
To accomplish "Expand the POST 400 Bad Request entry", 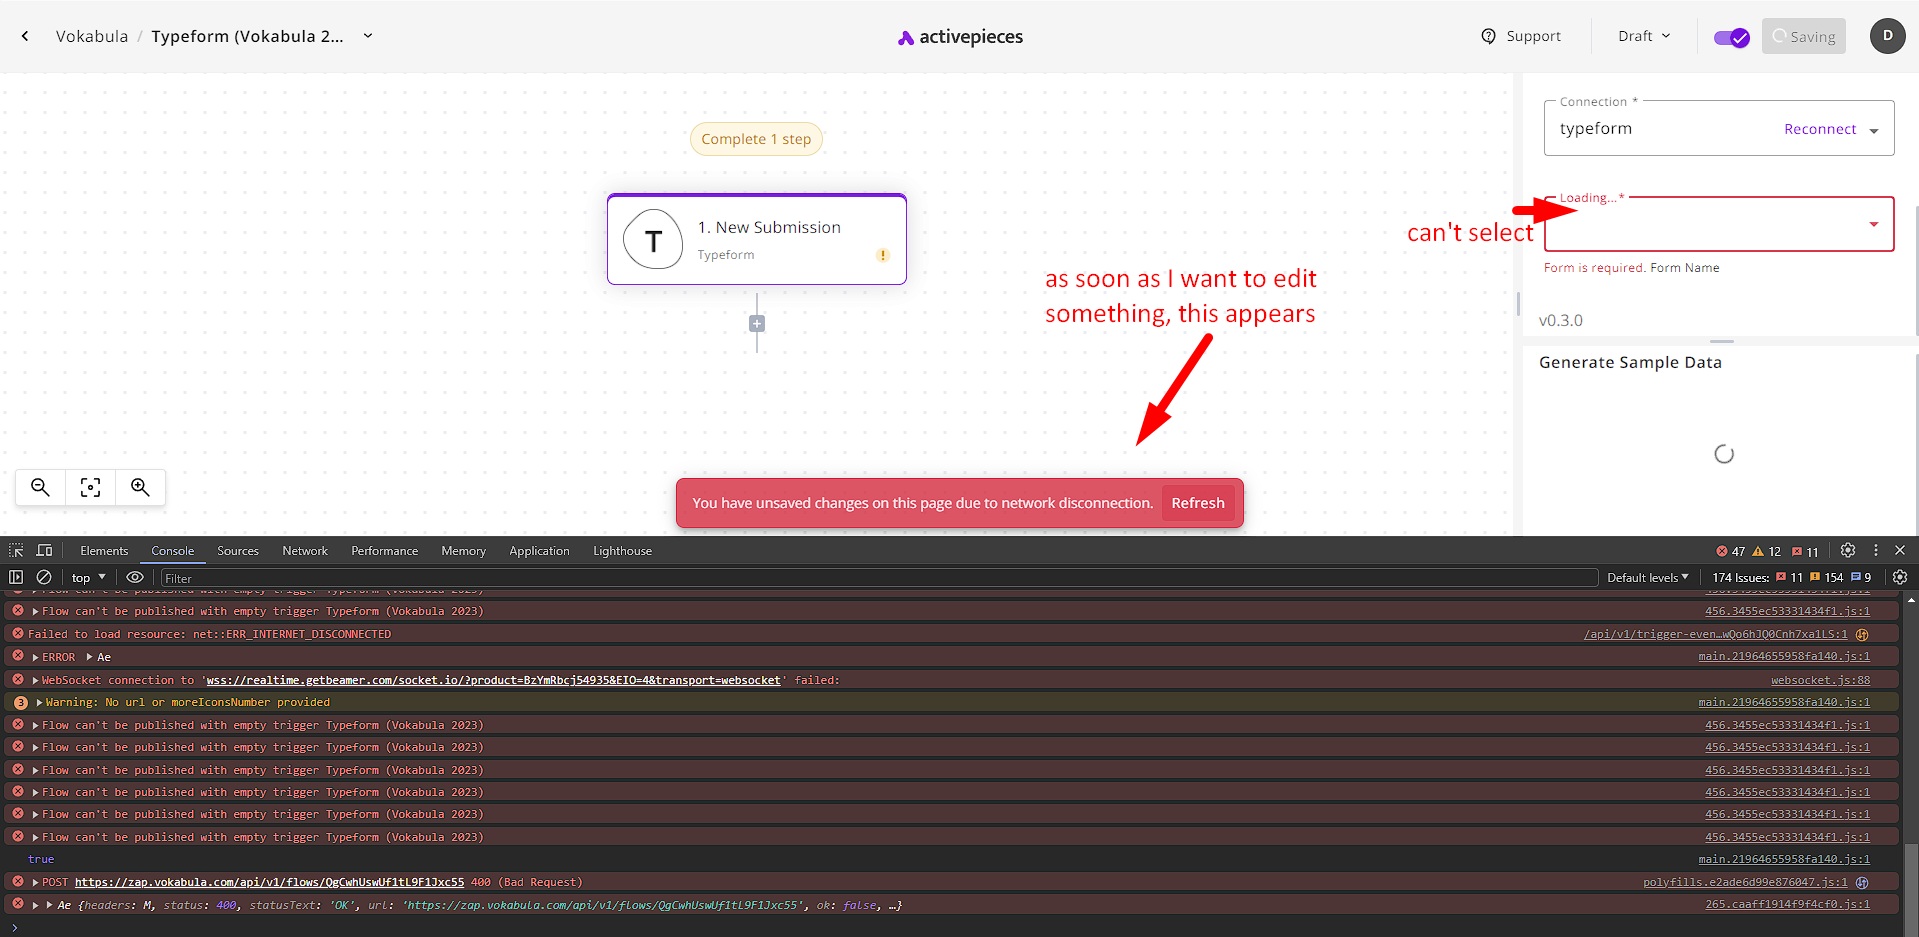I will (x=36, y=882).
